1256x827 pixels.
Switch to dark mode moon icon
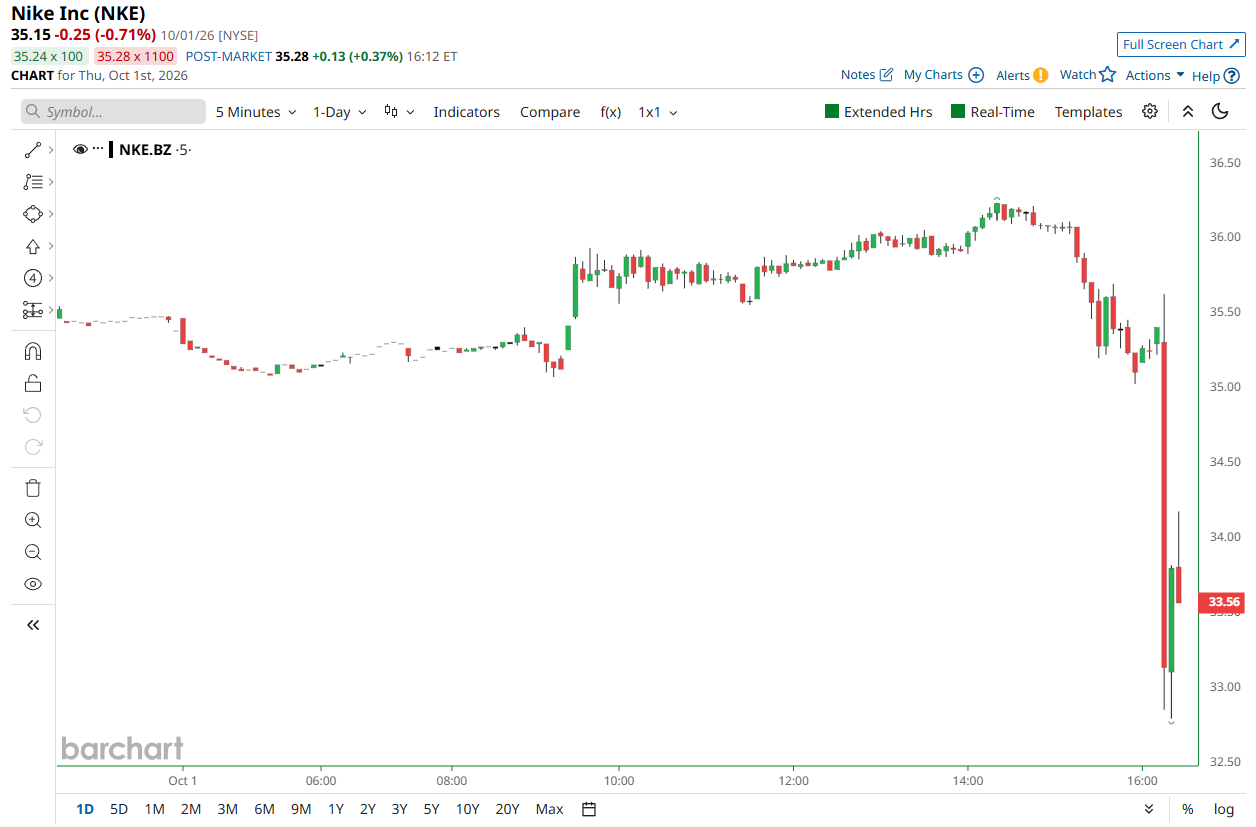pos(1220,112)
